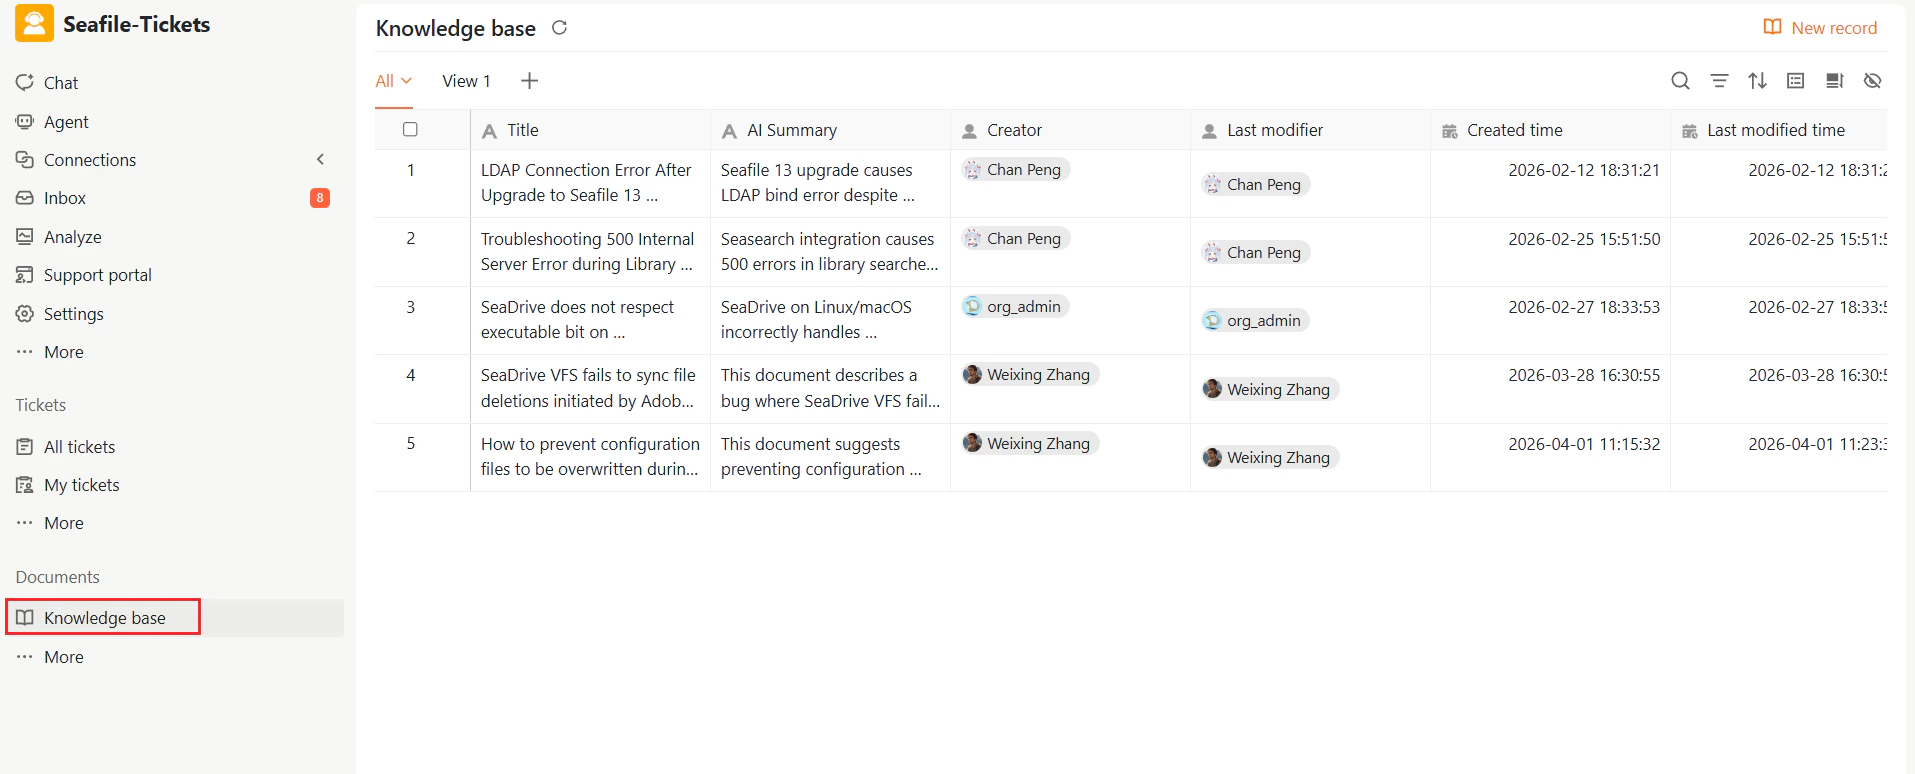
Task: Add a new view with plus icon
Action: (530, 81)
